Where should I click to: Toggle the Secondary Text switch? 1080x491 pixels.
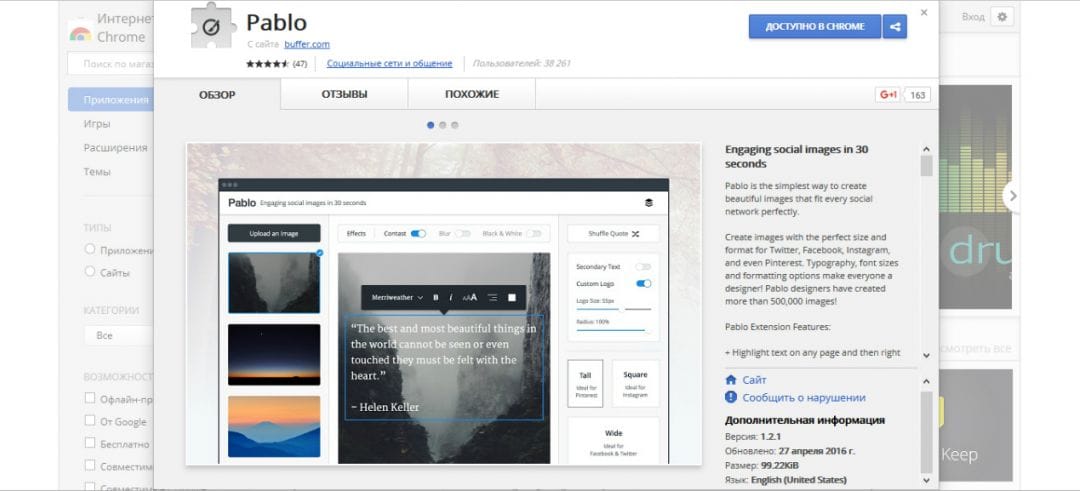pos(643,267)
